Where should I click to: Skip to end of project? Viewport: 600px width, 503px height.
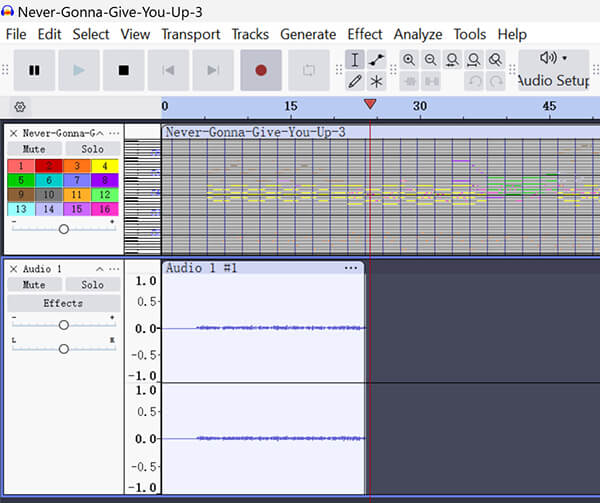click(213, 70)
